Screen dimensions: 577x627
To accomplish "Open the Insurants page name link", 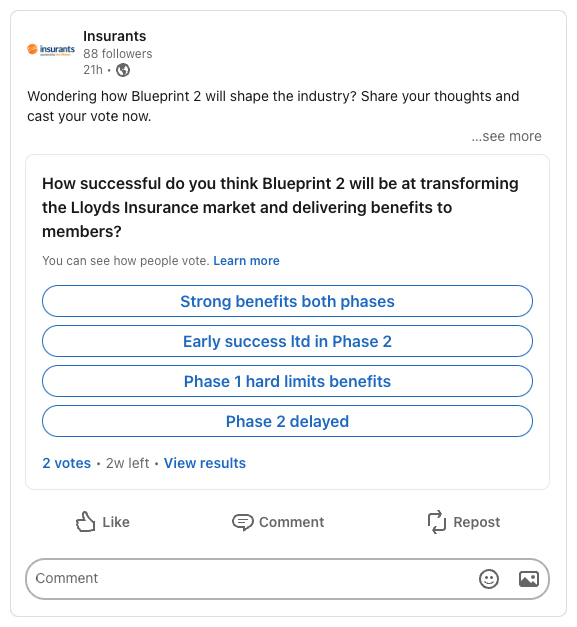I will click(x=114, y=36).
